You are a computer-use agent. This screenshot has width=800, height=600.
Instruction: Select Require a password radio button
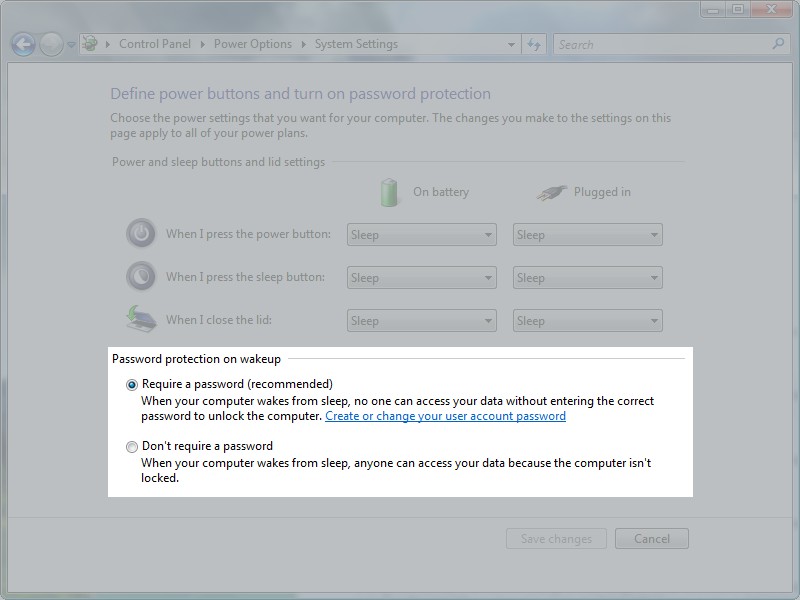132,385
